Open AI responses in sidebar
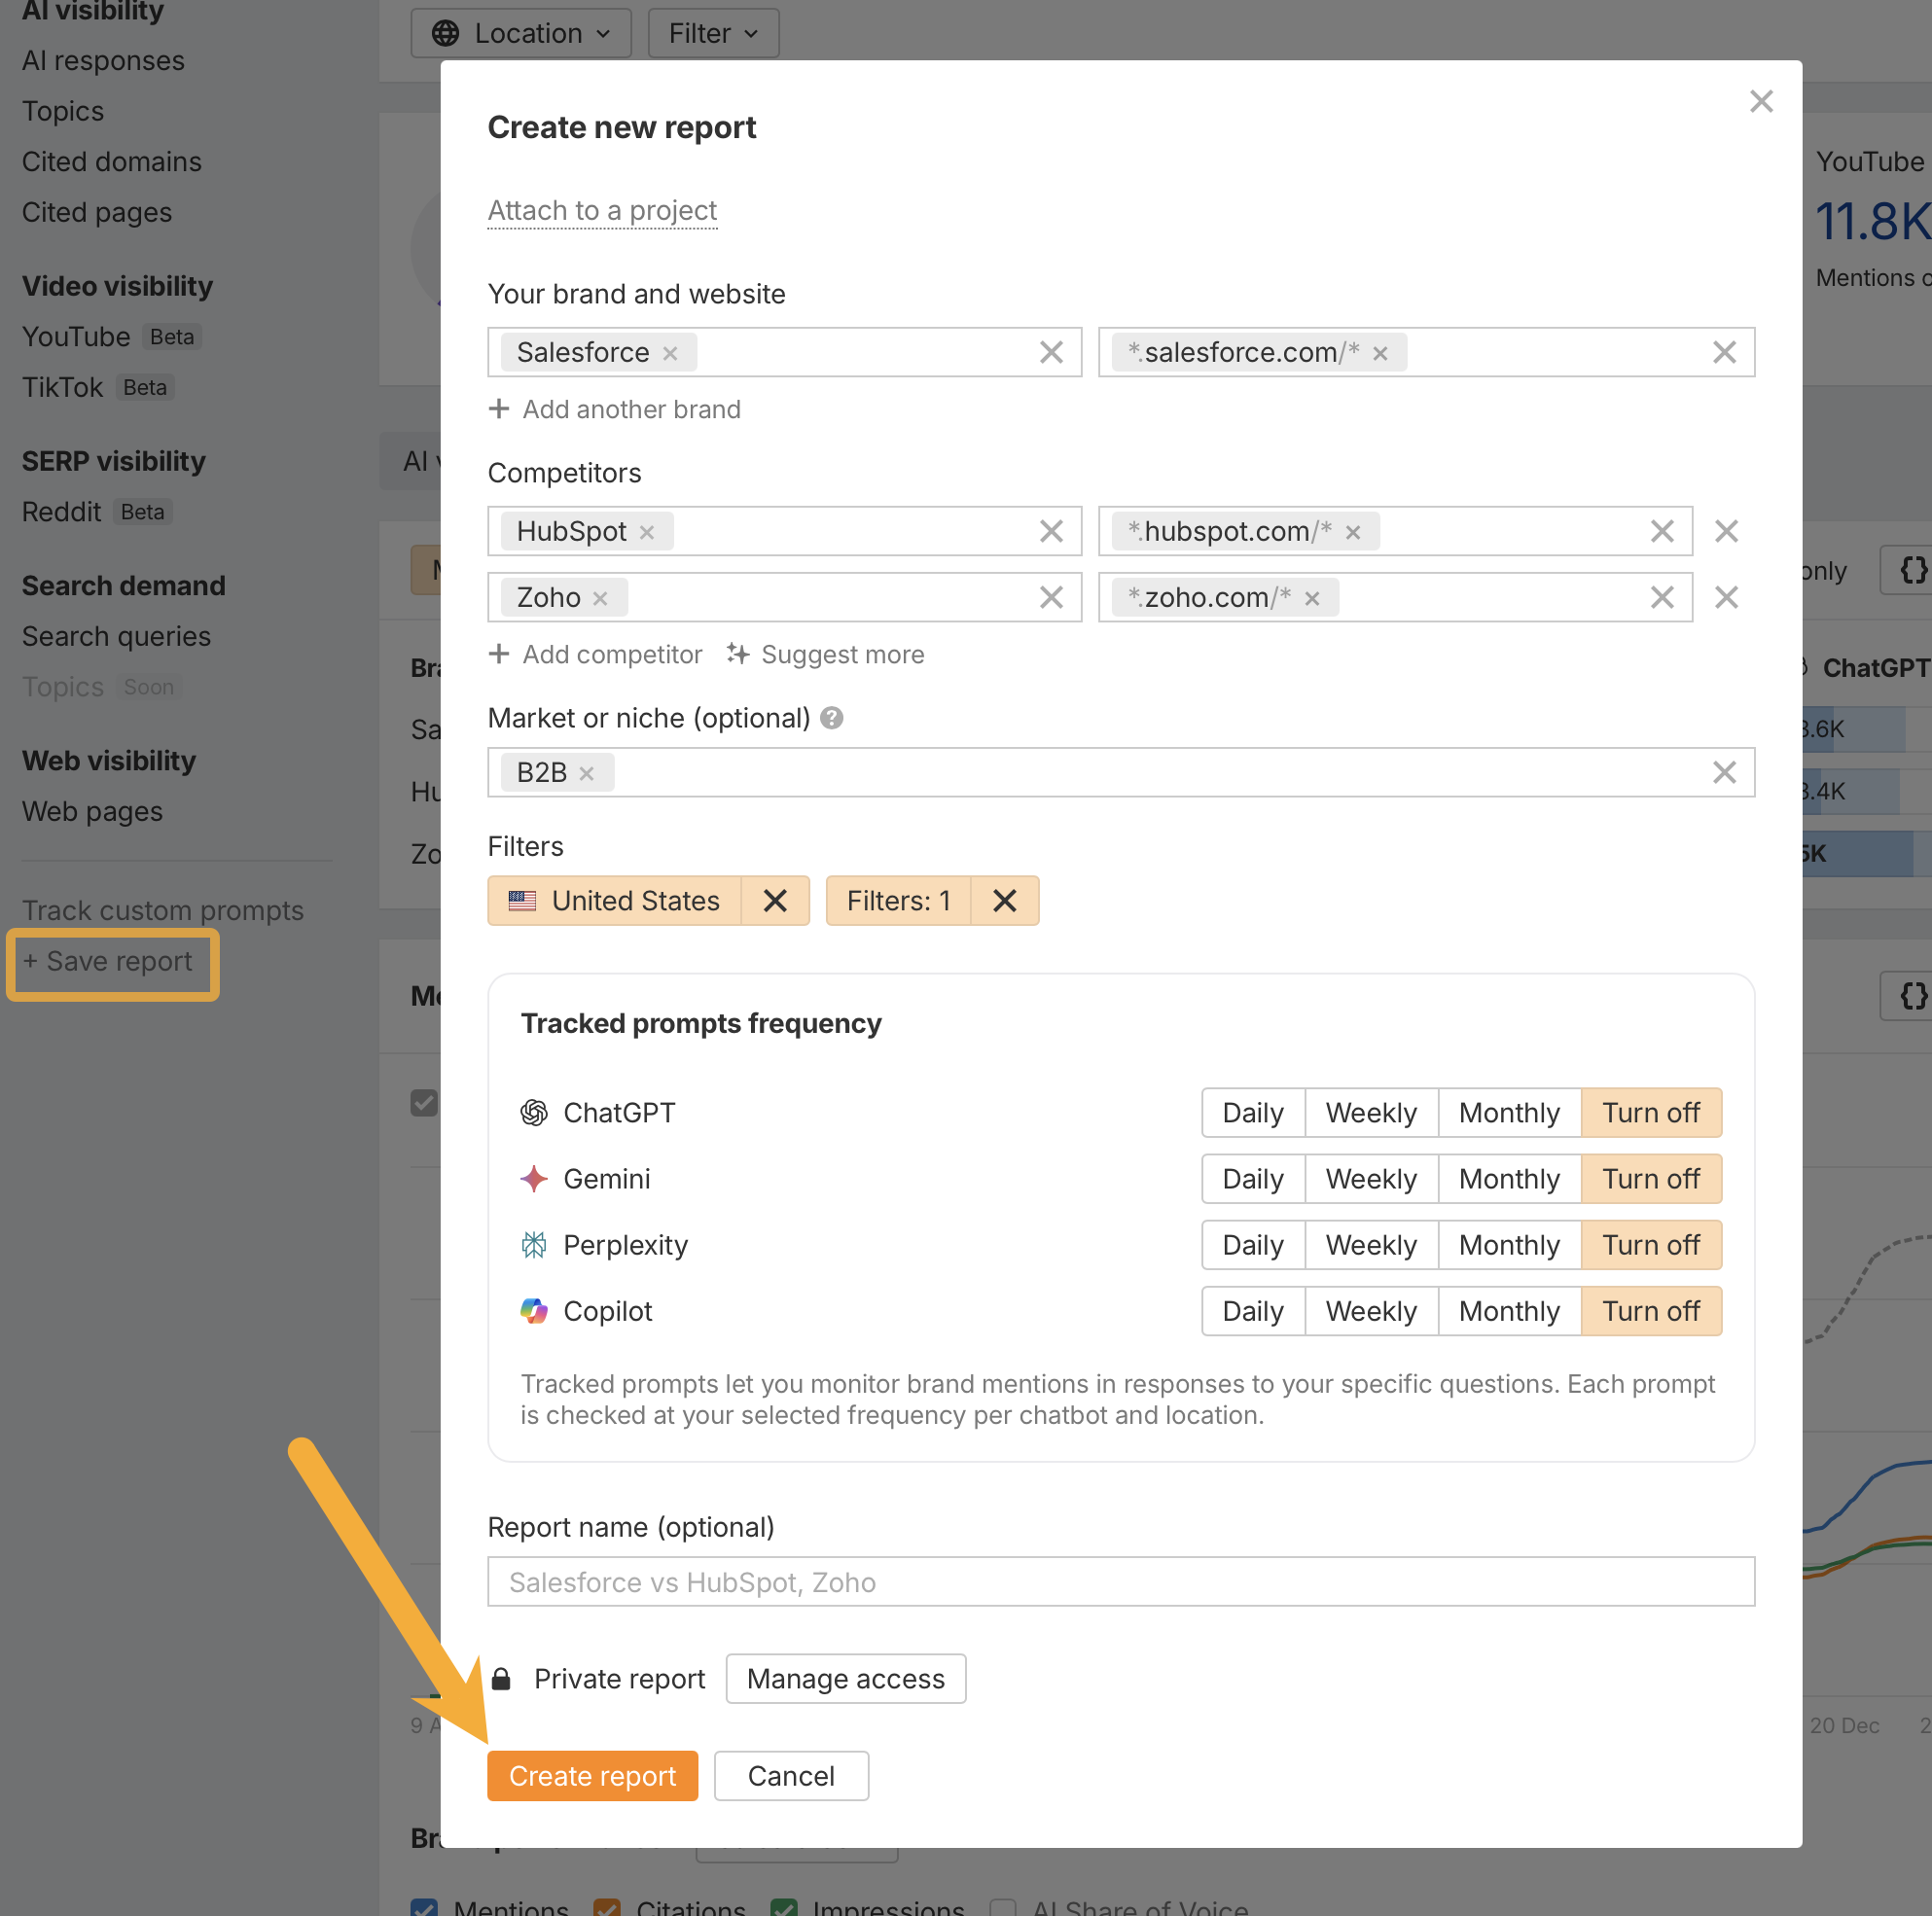 [103, 61]
